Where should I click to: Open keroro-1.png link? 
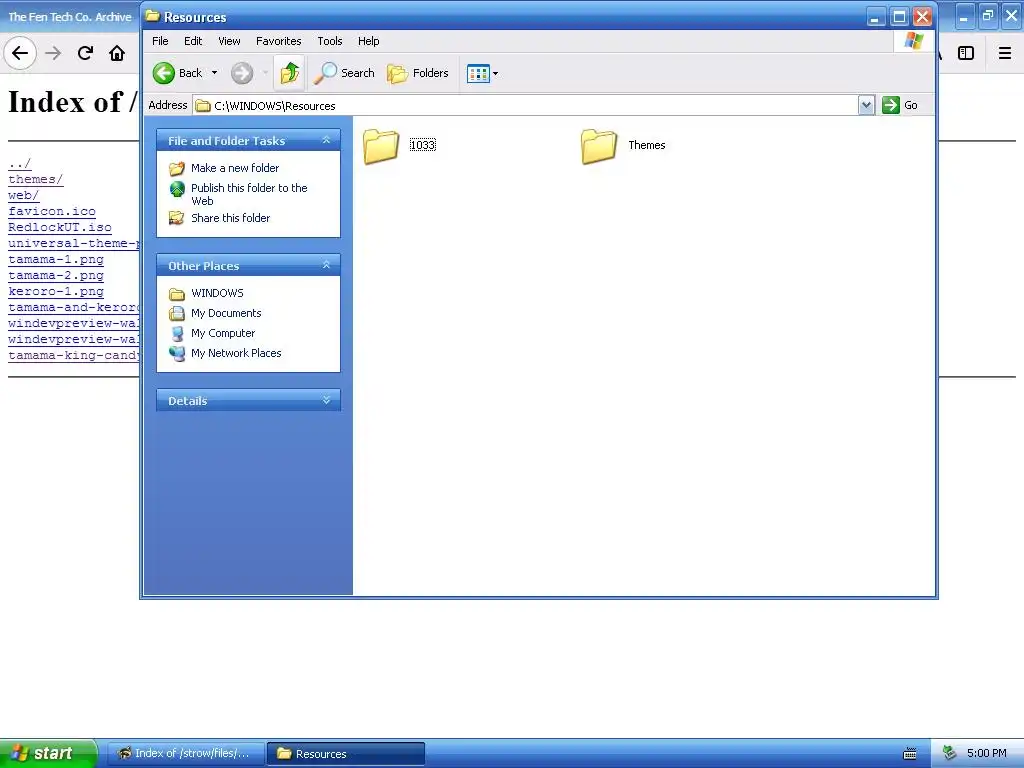point(56,291)
